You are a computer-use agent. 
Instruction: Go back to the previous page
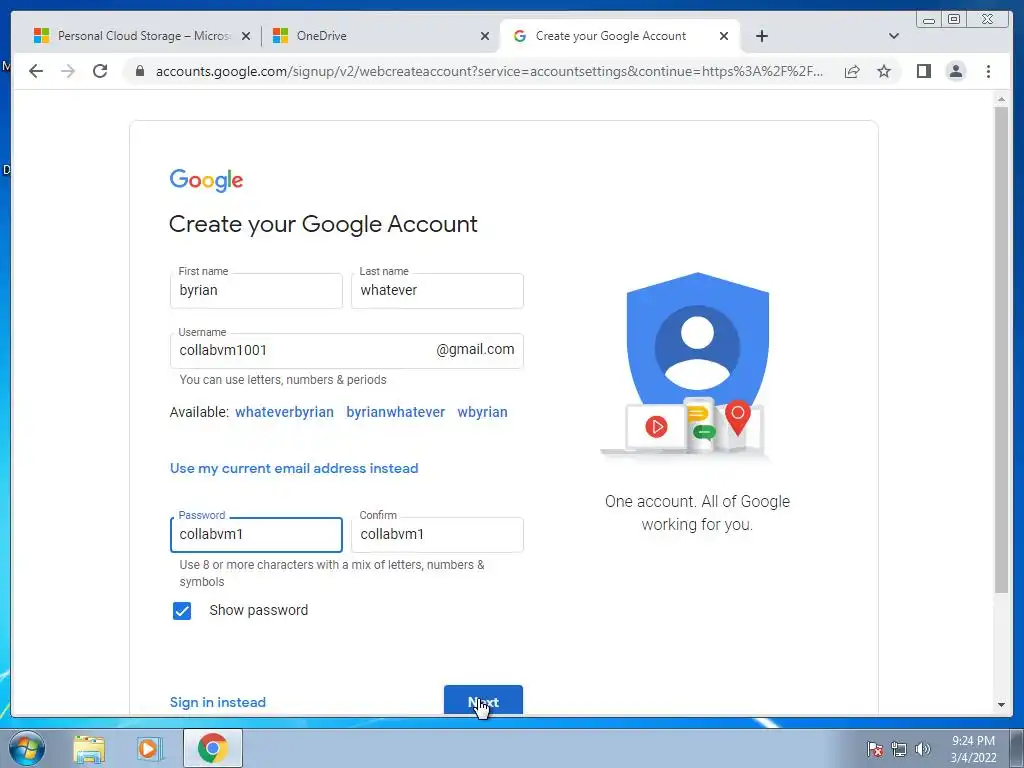pos(36,71)
